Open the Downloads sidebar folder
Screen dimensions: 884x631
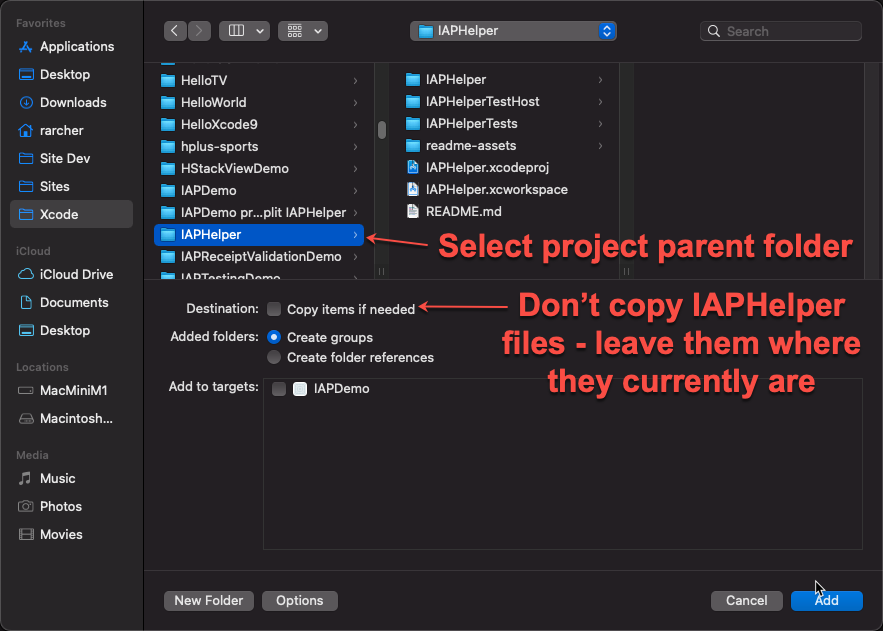(71, 103)
